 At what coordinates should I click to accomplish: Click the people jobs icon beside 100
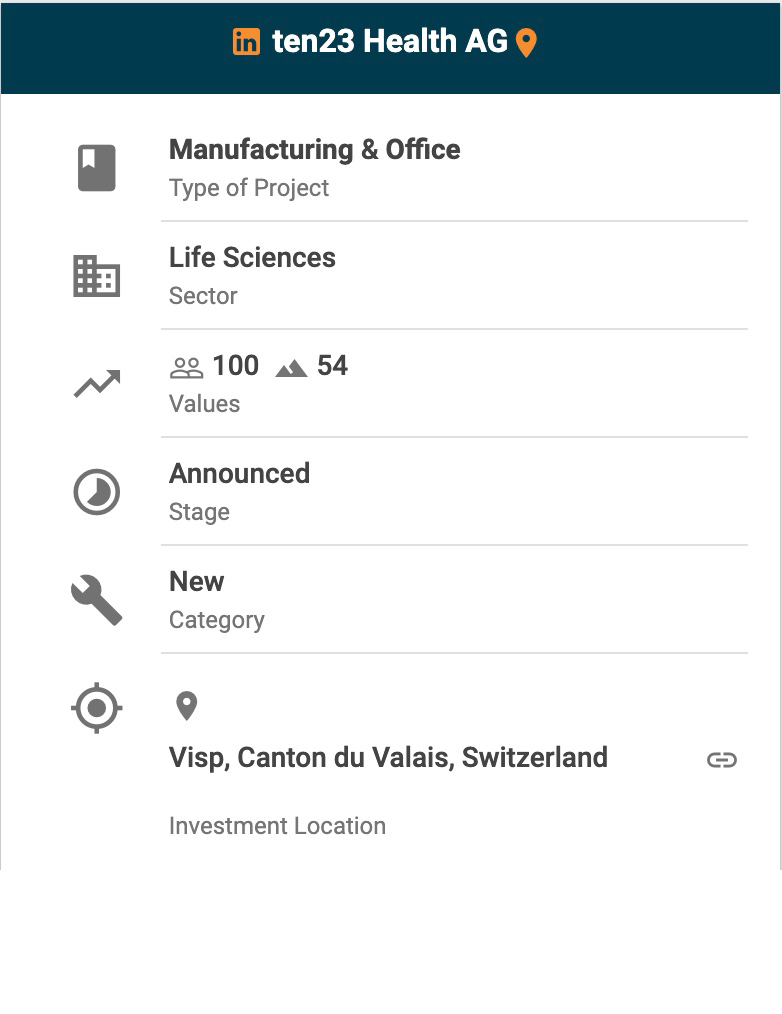click(186, 368)
